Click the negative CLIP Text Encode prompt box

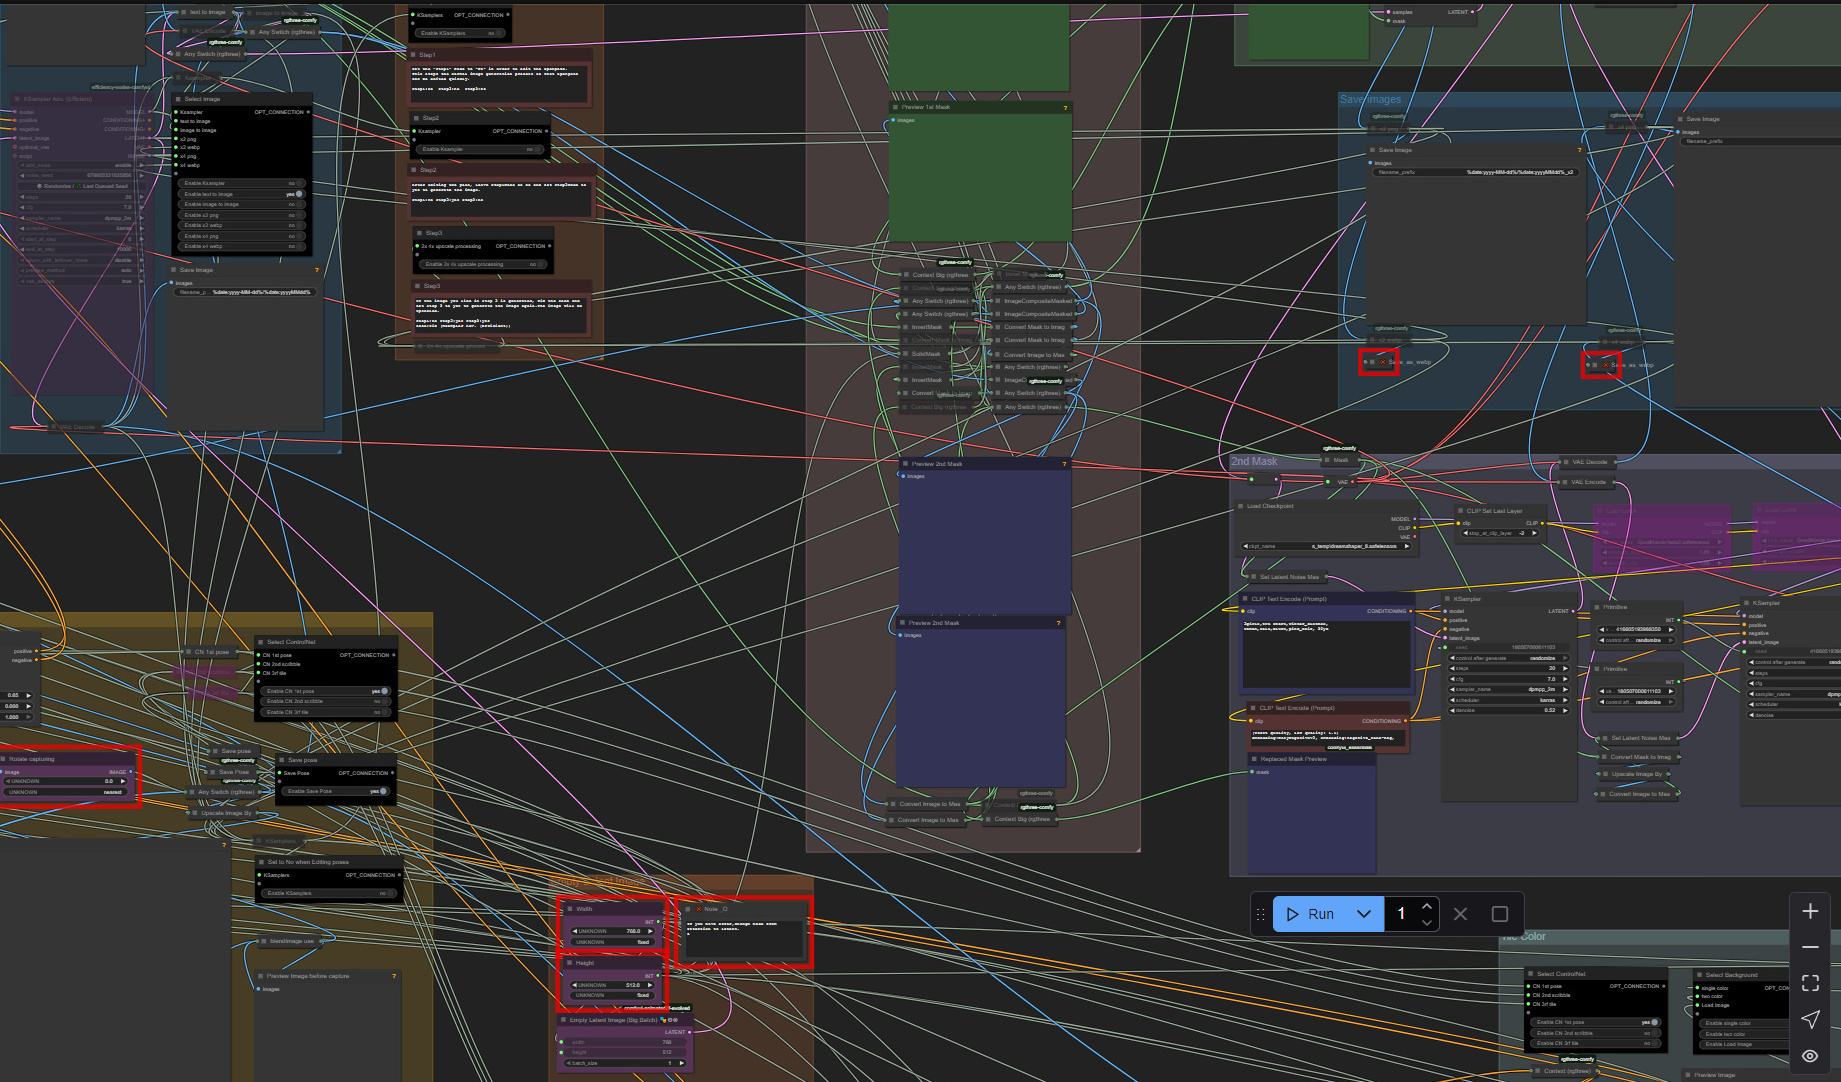tap(1328, 737)
